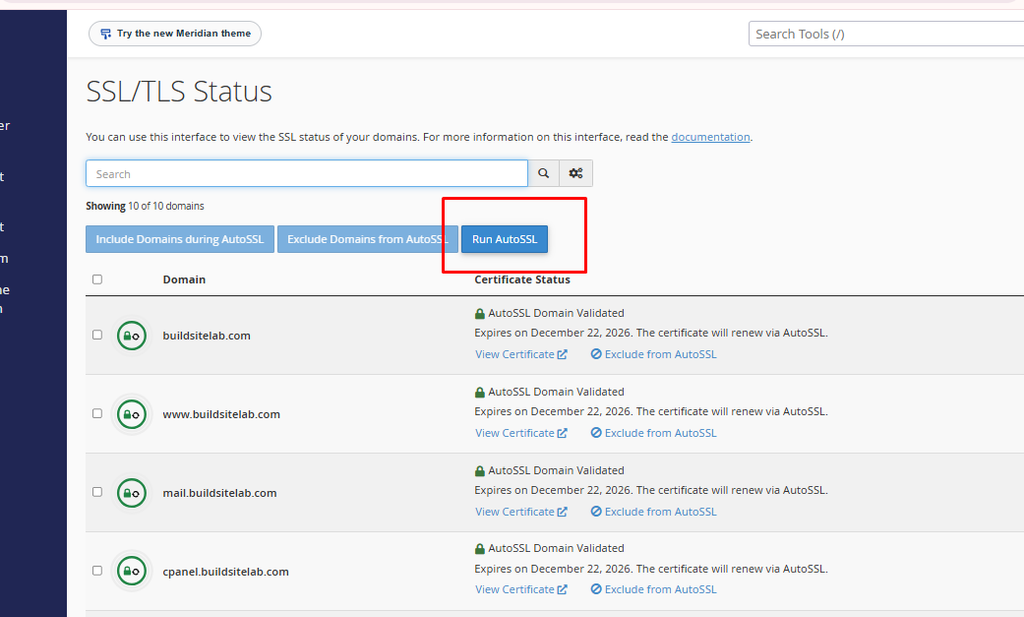Click the Showing 10 of 10 domains text
1024x617 pixels.
pyautogui.click(x=145, y=206)
